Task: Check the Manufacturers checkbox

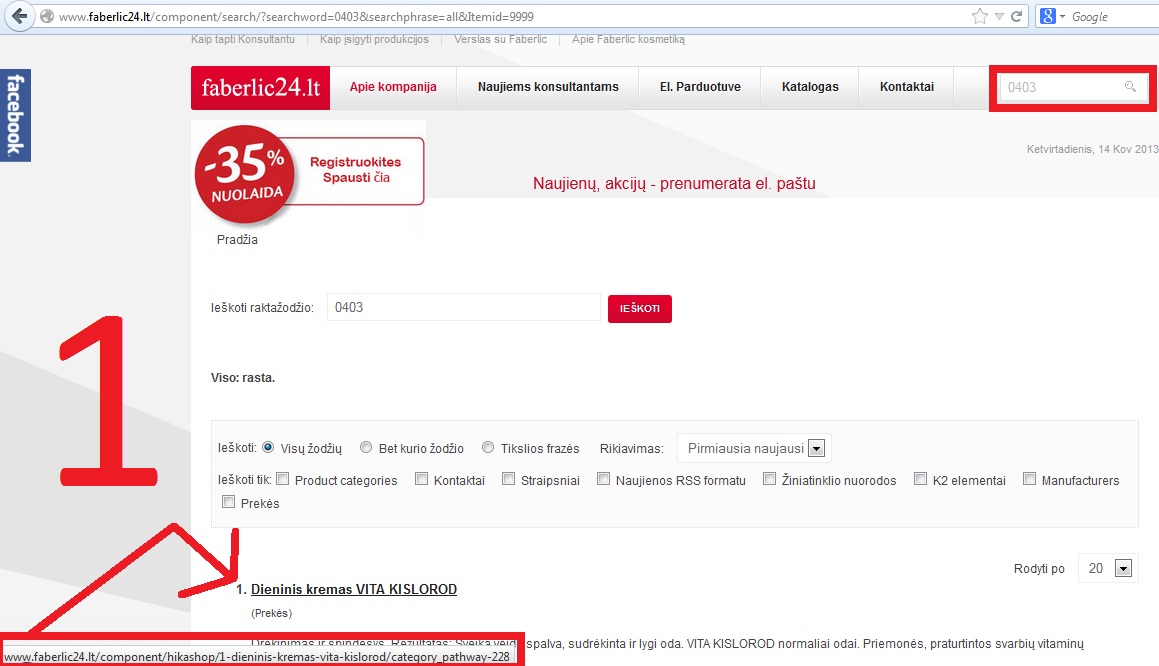Action: [x=1029, y=479]
